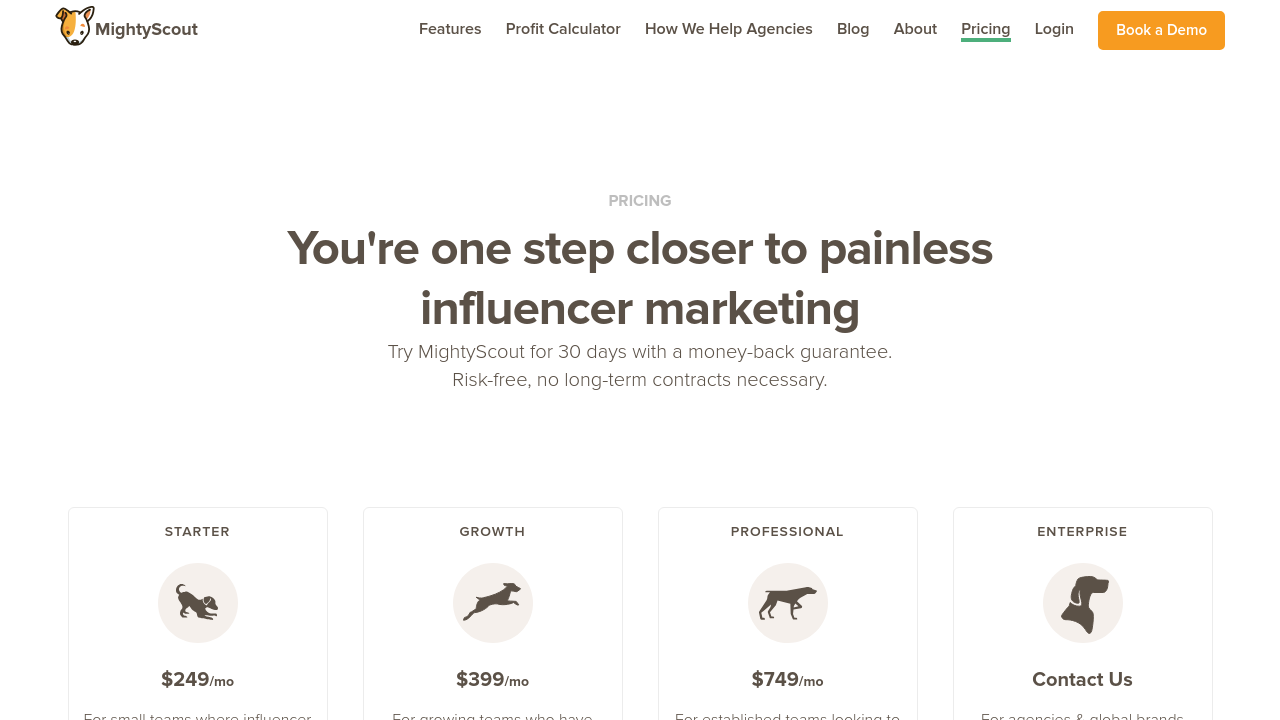Select the Pricing nav tab

(986, 29)
